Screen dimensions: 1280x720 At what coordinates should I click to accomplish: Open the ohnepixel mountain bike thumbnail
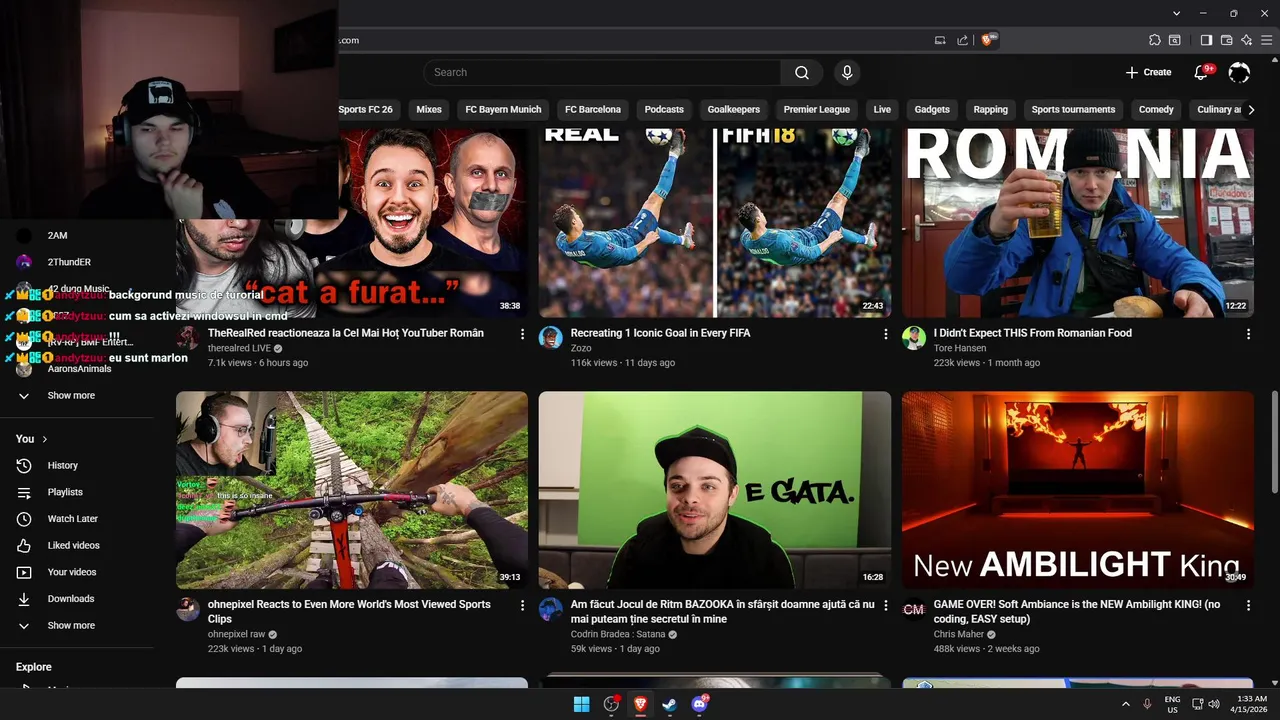(352, 490)
